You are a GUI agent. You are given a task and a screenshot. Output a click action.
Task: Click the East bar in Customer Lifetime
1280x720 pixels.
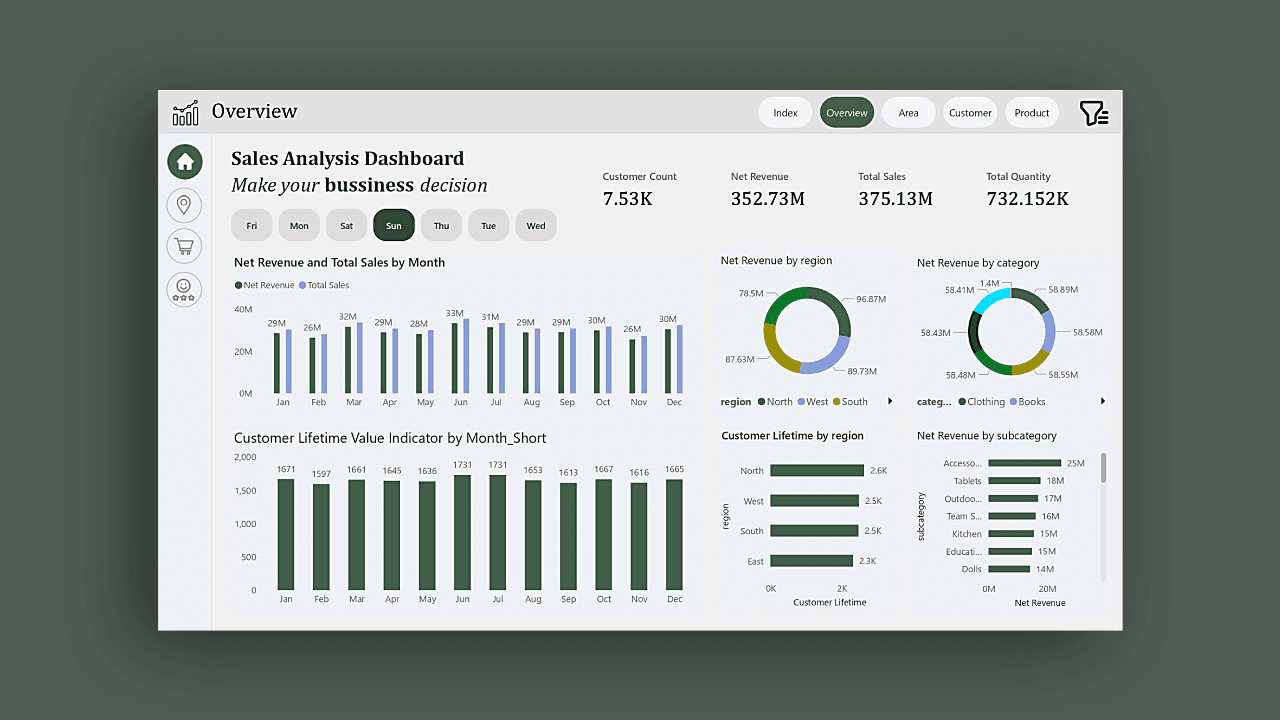point(812,561)
